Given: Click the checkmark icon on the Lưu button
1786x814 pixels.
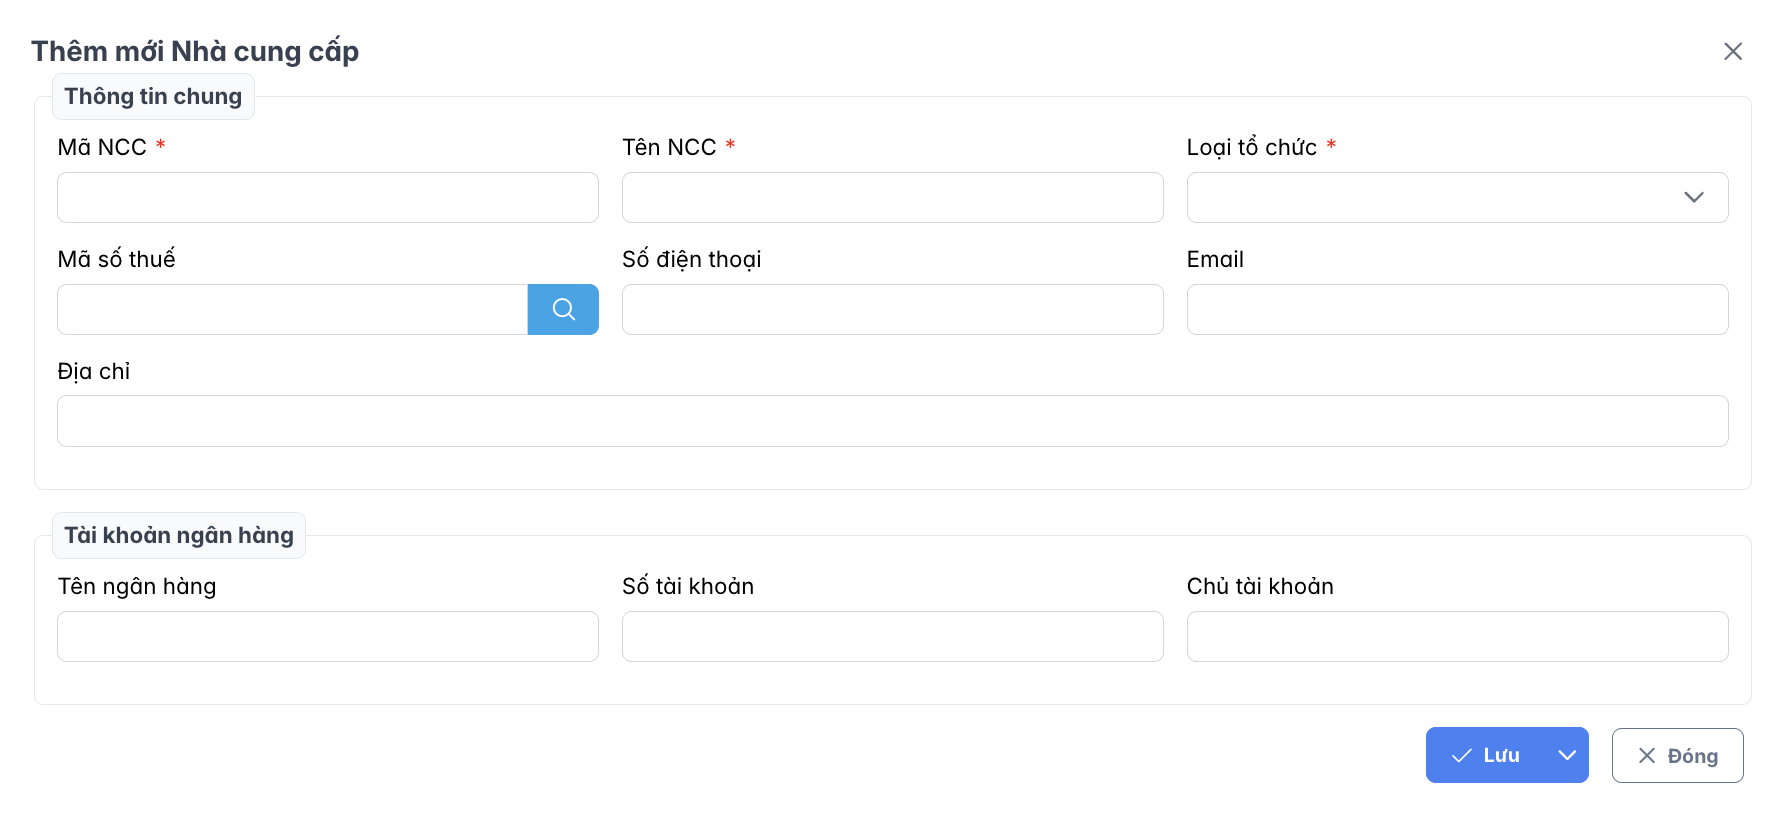Looking at the screenshot, I should (1462, 755).
